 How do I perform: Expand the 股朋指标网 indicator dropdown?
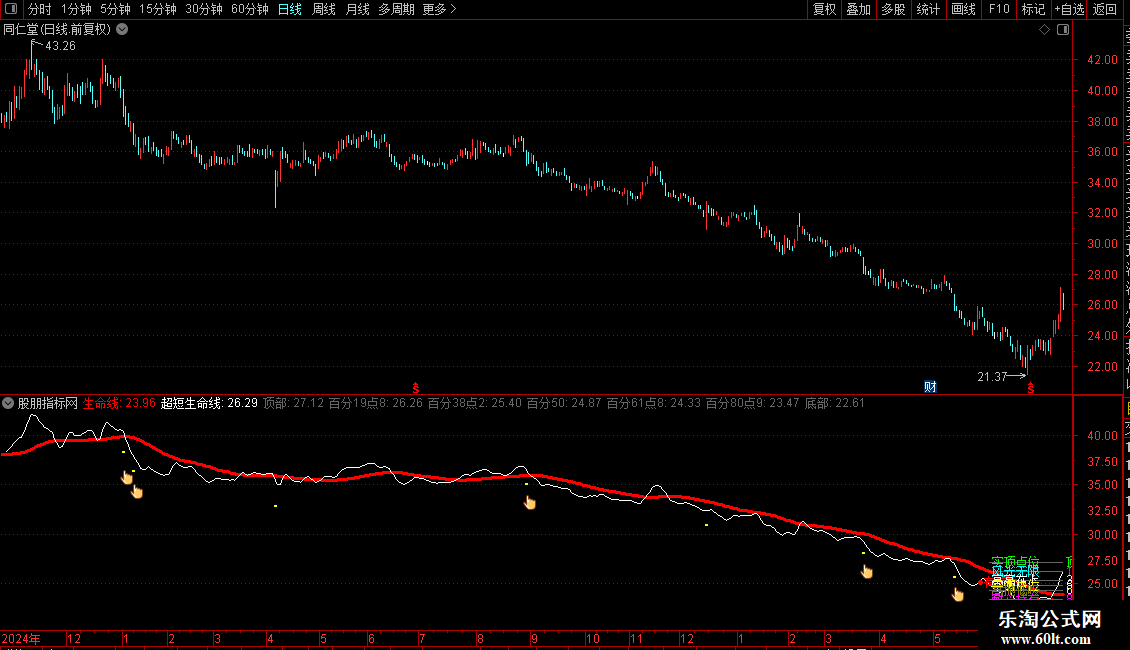pos(8,404)
